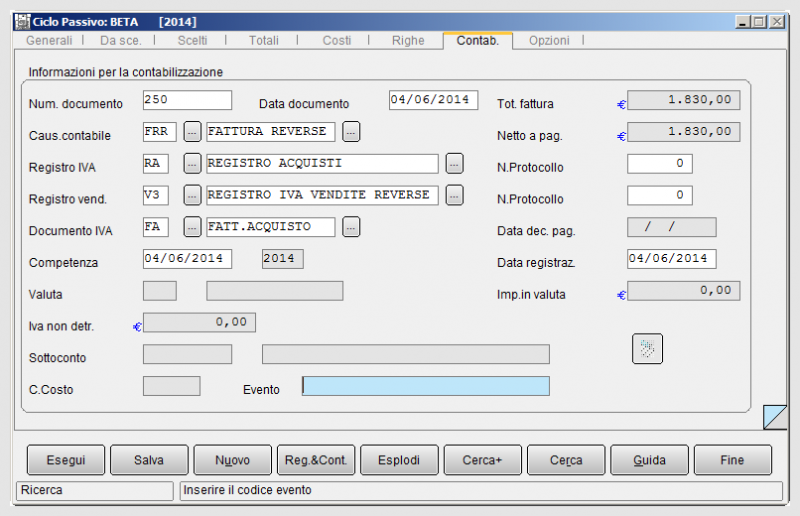Click the Sottoconto description field
Viewport: 800px width, 516px height.
[x=406, y=354]
